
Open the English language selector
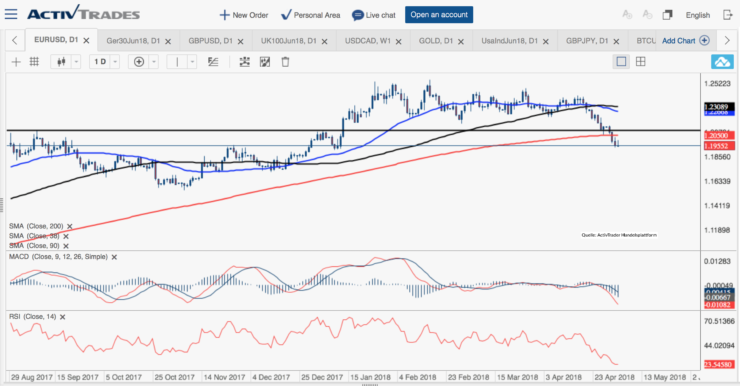click(698, 15)
